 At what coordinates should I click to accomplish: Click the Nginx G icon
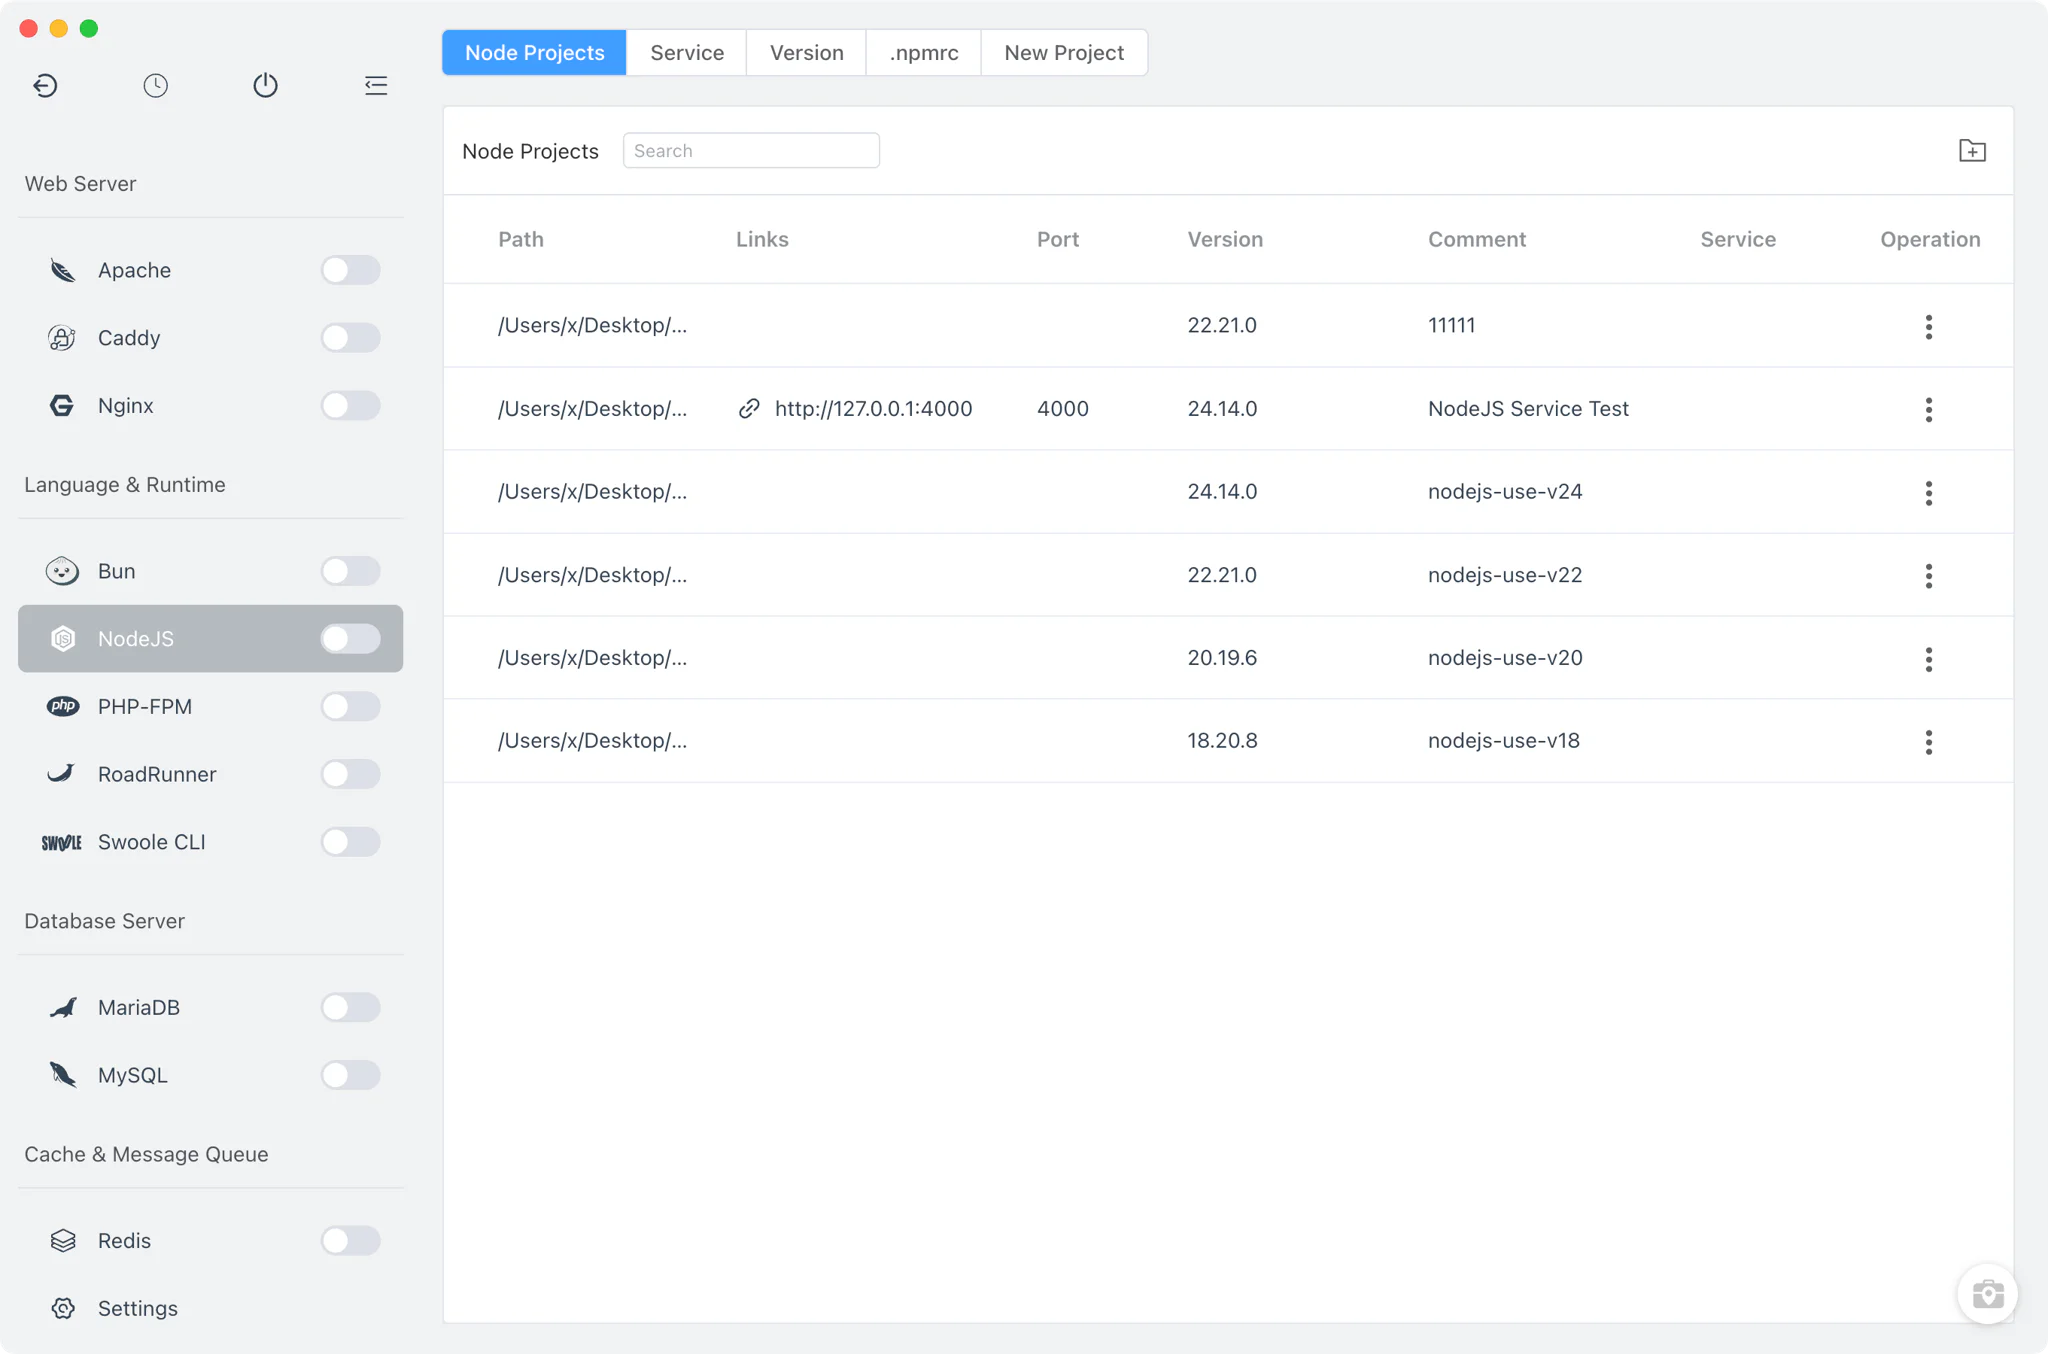point(62,406)
